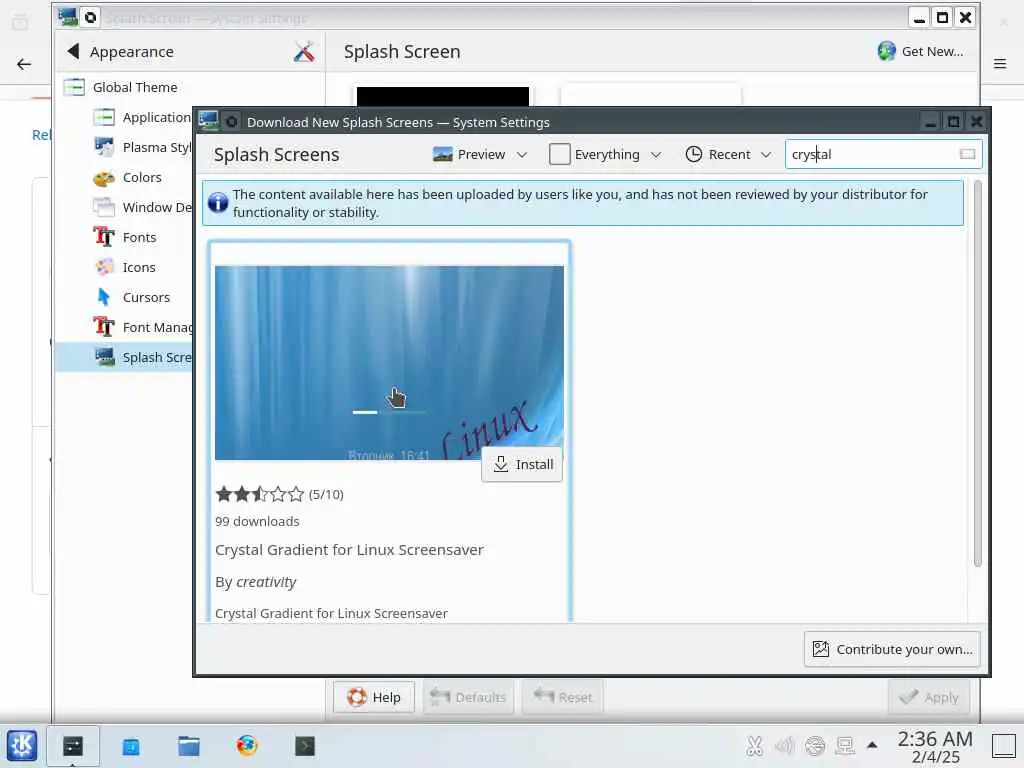Click the Contribute your own... button
Image resolution: width=1024 pixels, height=768 pixels.
pyautogui.click(x=892, y=649)
